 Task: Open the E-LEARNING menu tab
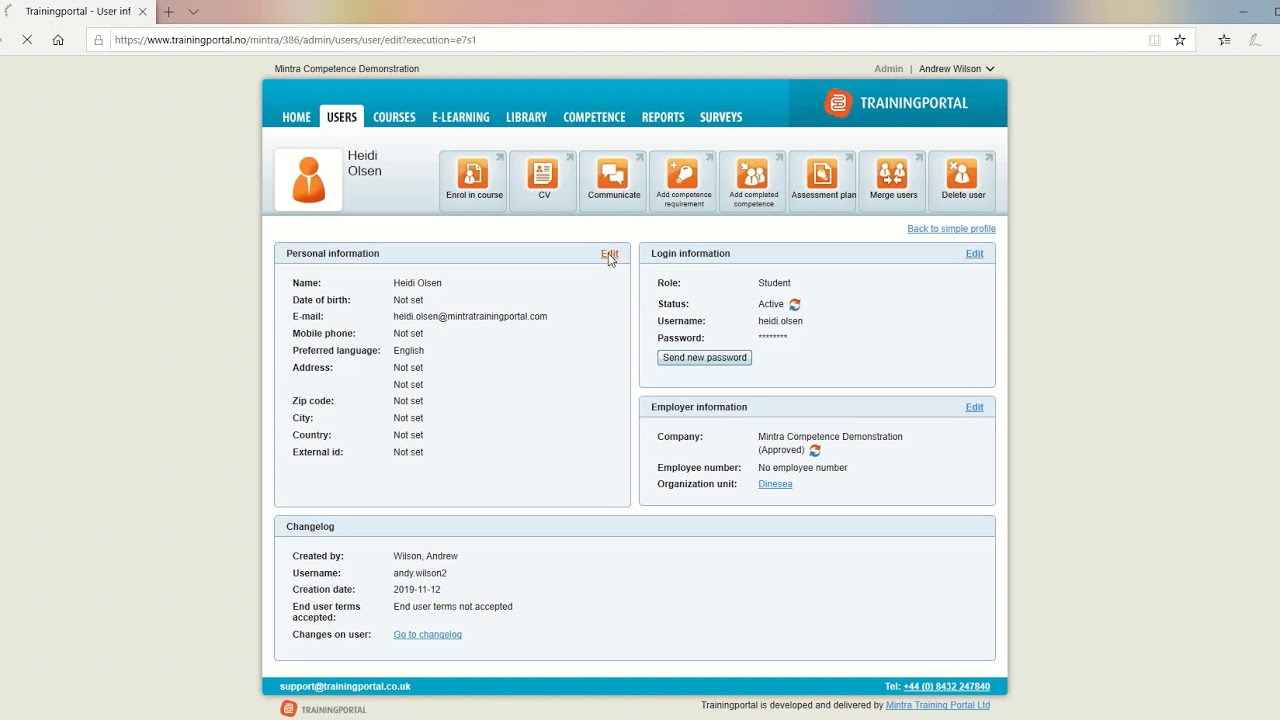[461, 117]
